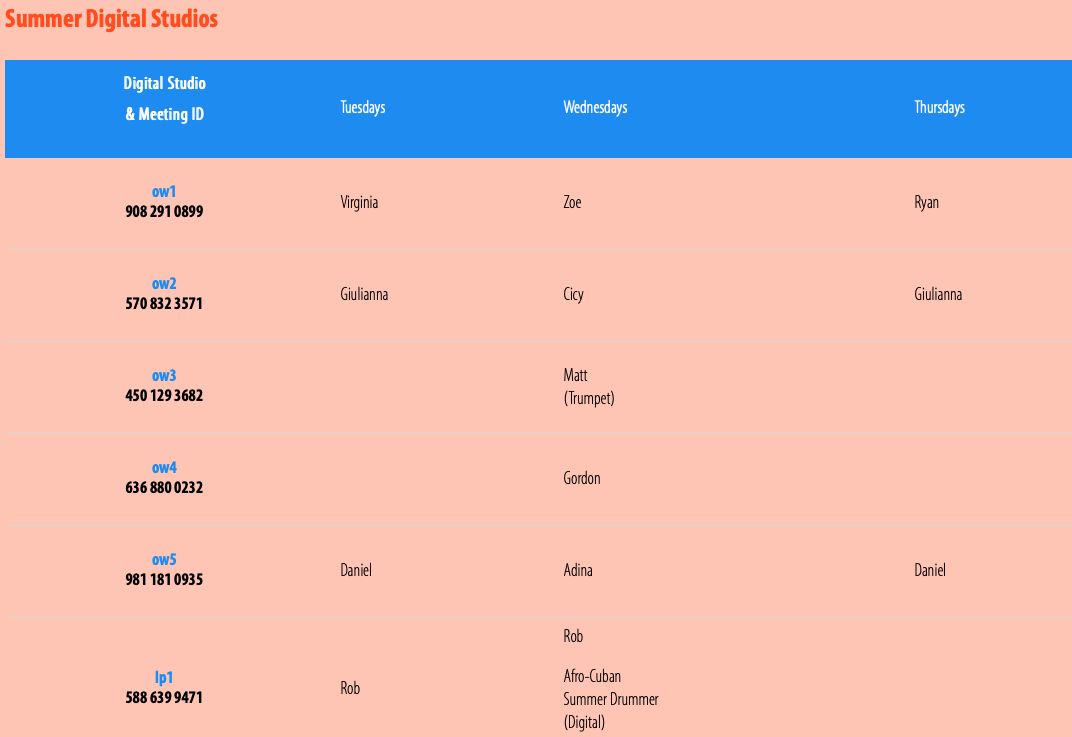Click the Tuesdays column header
The image size is (1072, 737).
(x=363, y=107)
